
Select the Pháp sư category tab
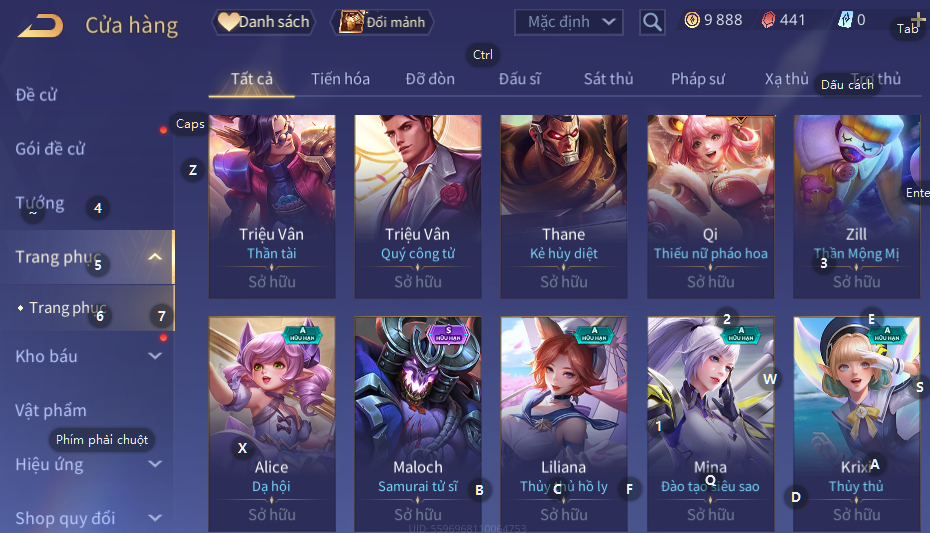coord(698,79)
